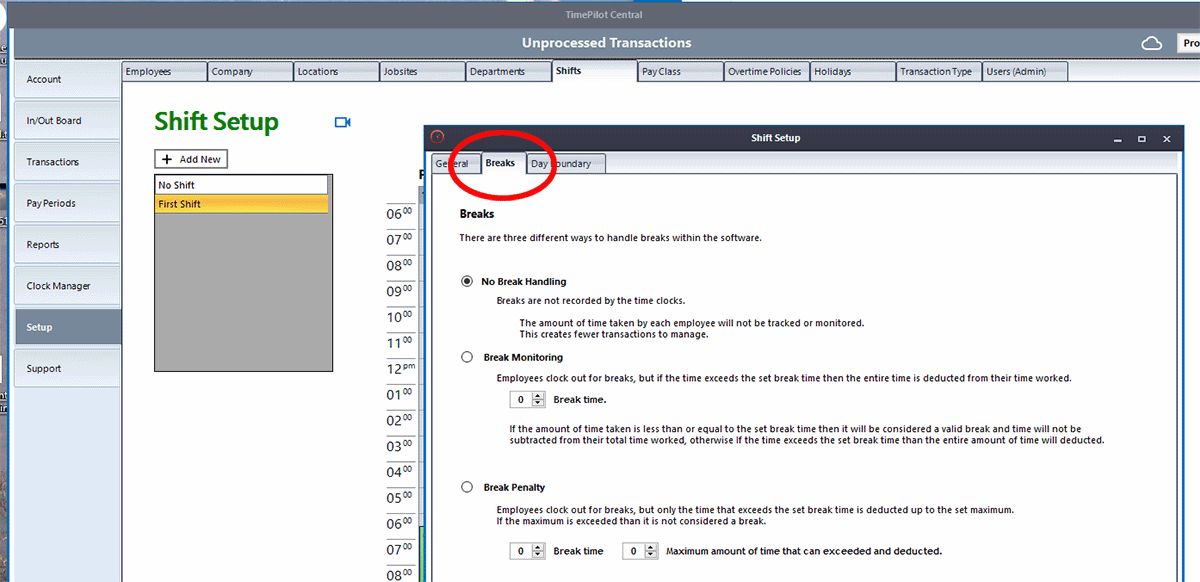
Task: Click the Add New shift button
Action: (190, 158)
